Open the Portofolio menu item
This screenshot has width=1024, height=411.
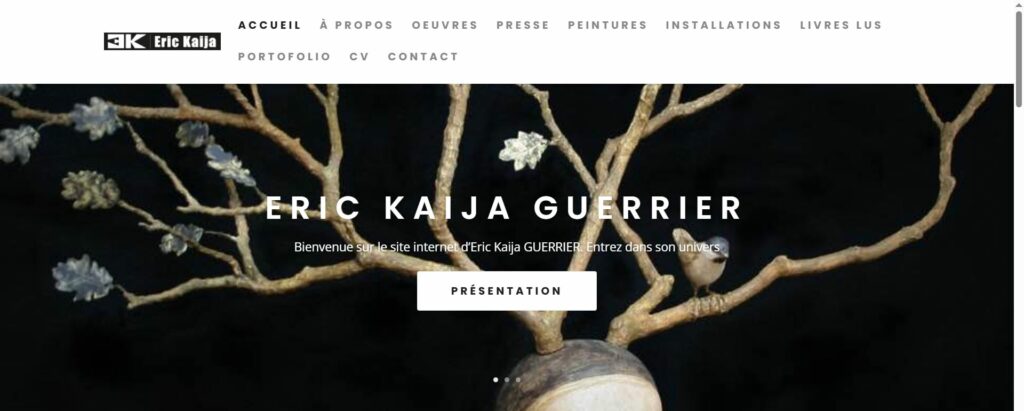[285, 57]
